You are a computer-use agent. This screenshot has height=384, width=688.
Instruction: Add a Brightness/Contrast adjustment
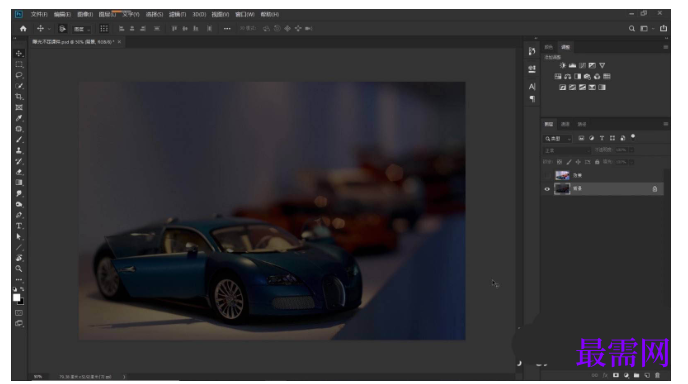click(563, 65)
